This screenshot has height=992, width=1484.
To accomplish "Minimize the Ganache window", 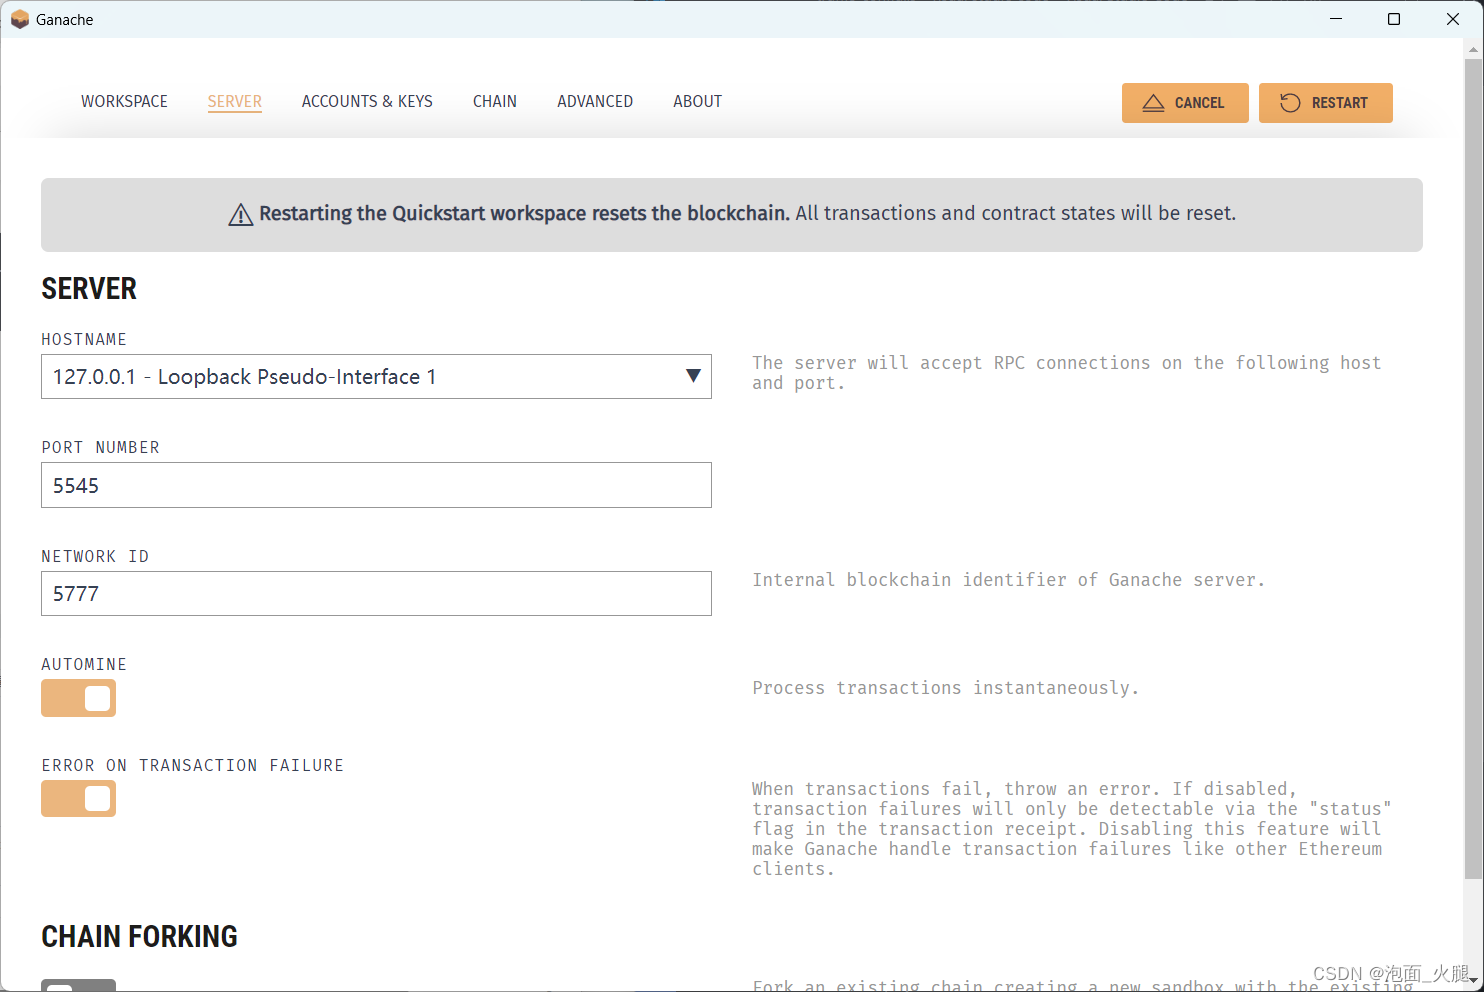I will coord(1336,19).
